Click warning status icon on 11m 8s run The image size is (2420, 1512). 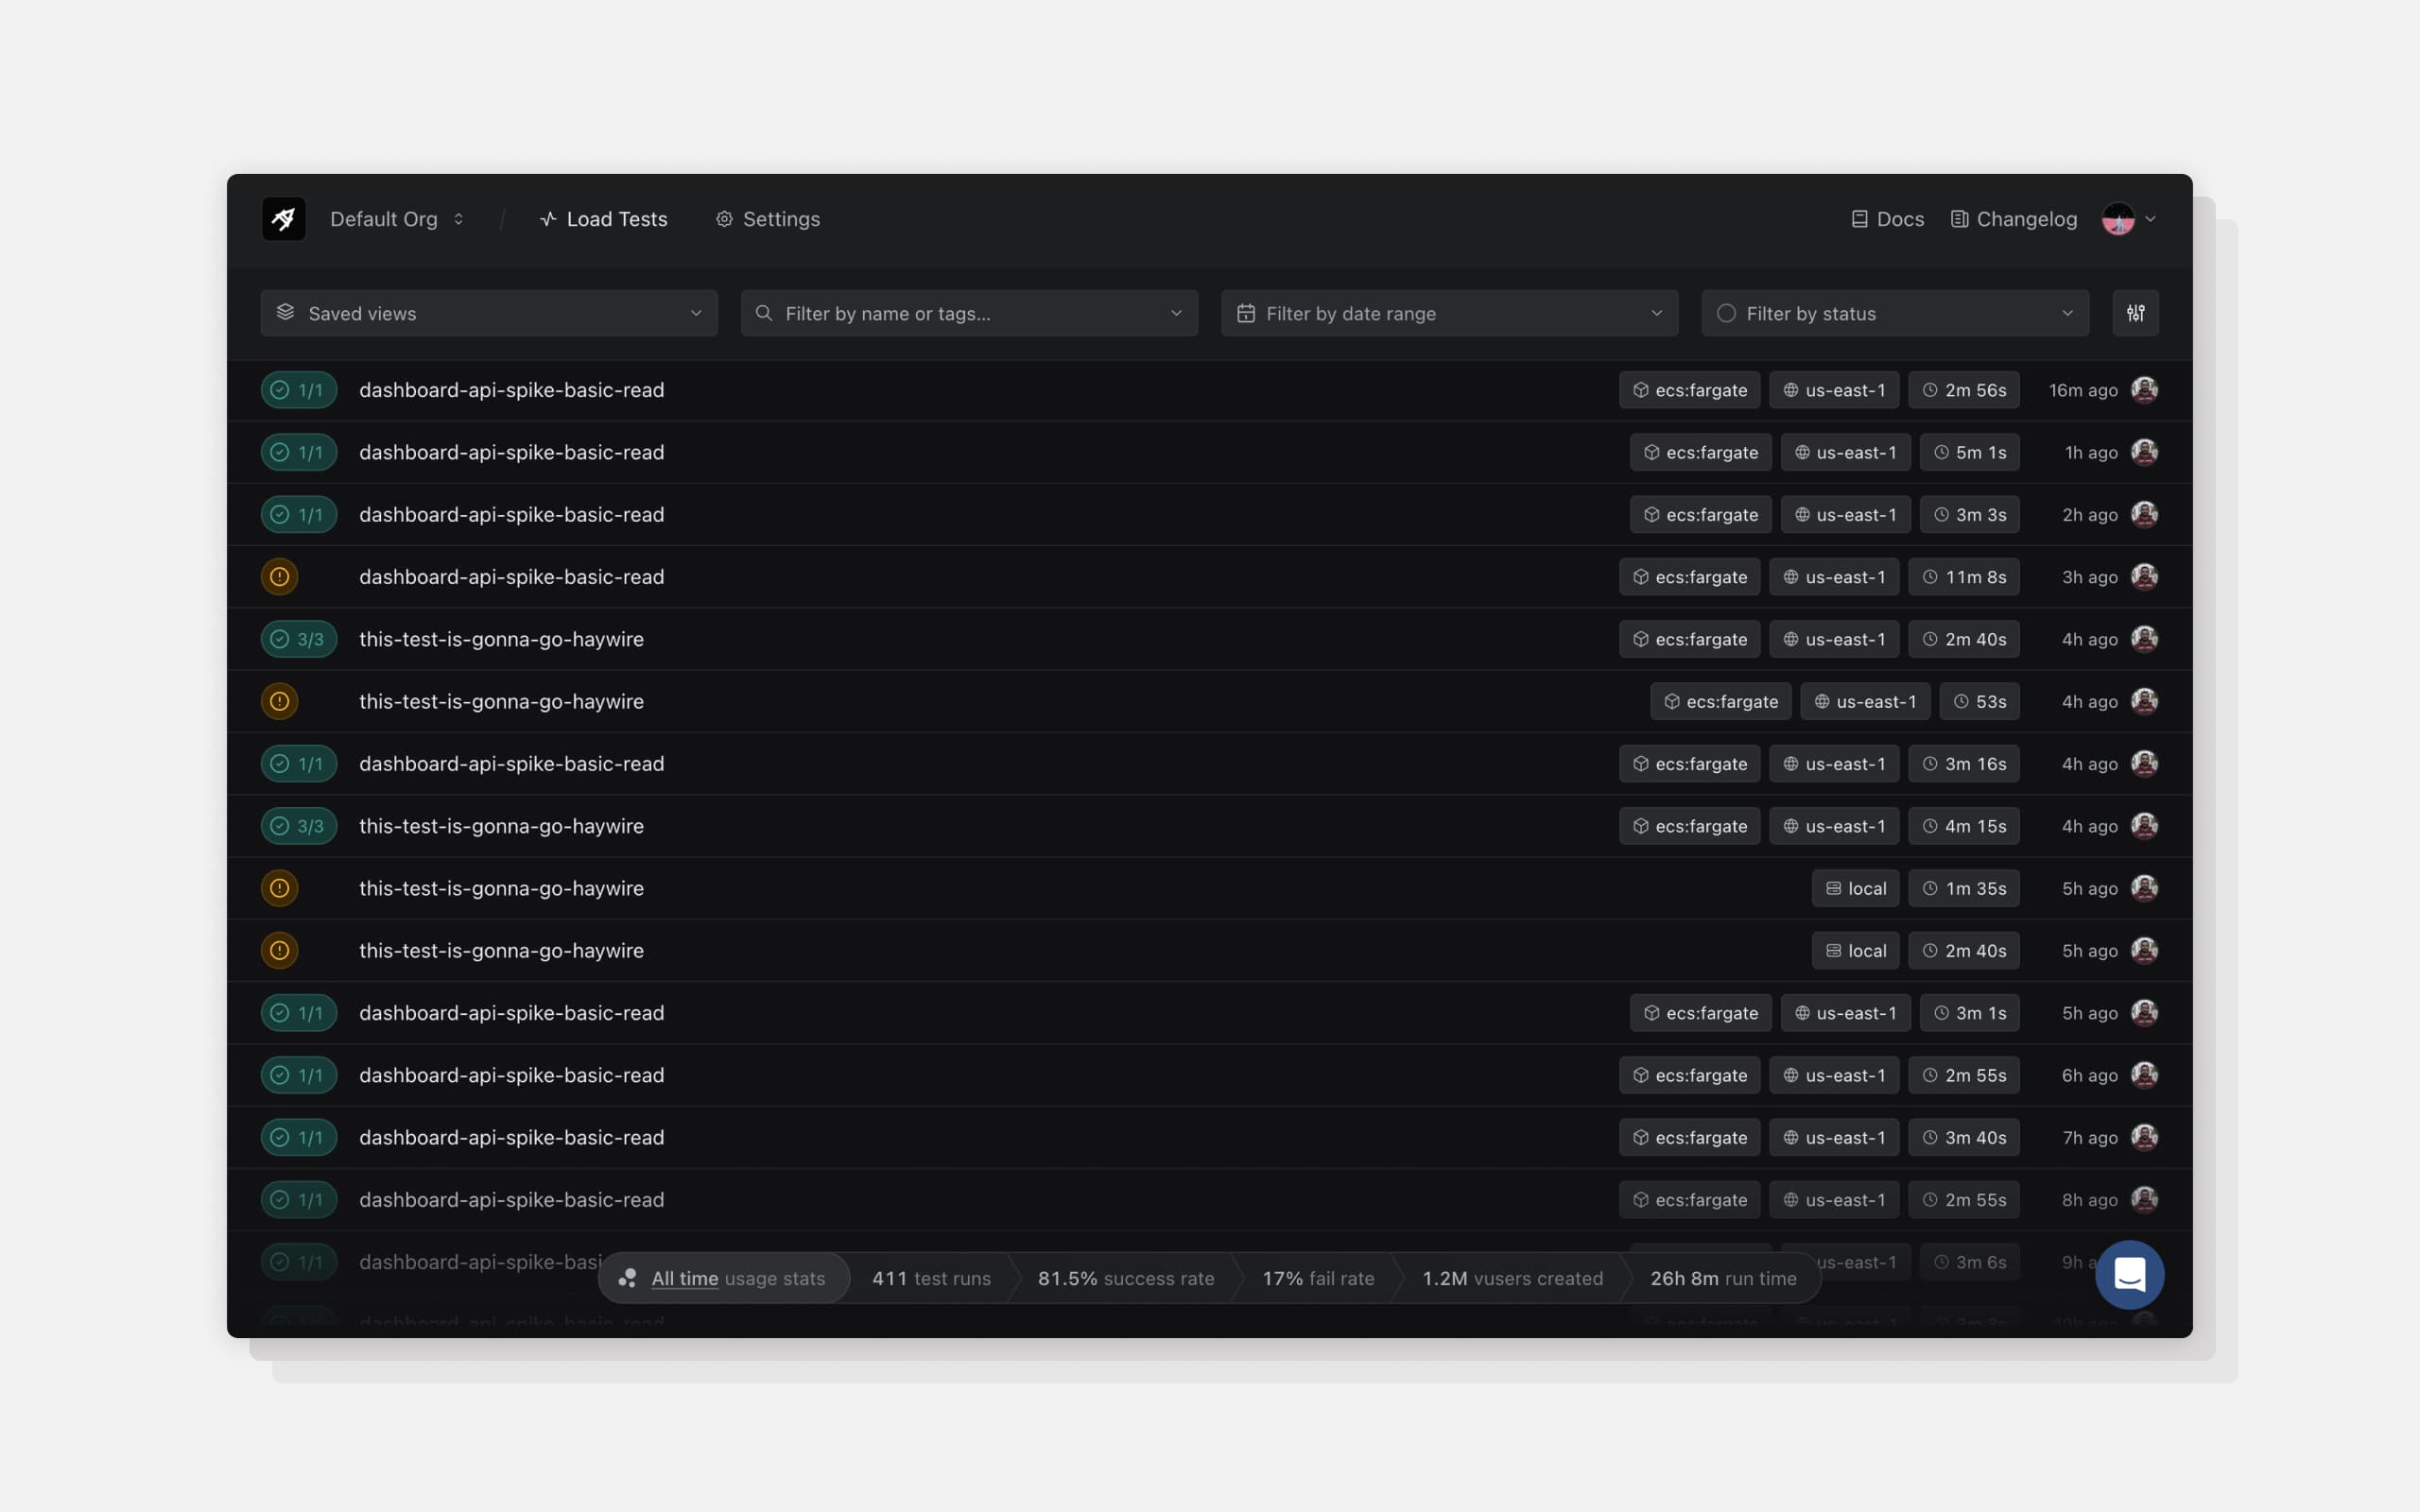coord(280,577)
